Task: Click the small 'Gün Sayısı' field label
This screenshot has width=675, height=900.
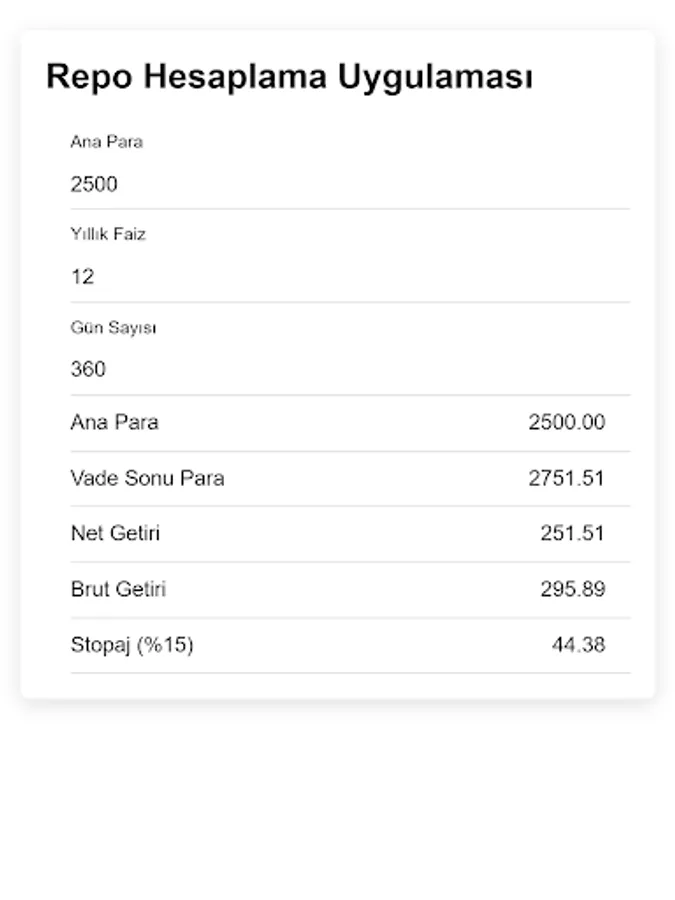Action: click(113, 327)
